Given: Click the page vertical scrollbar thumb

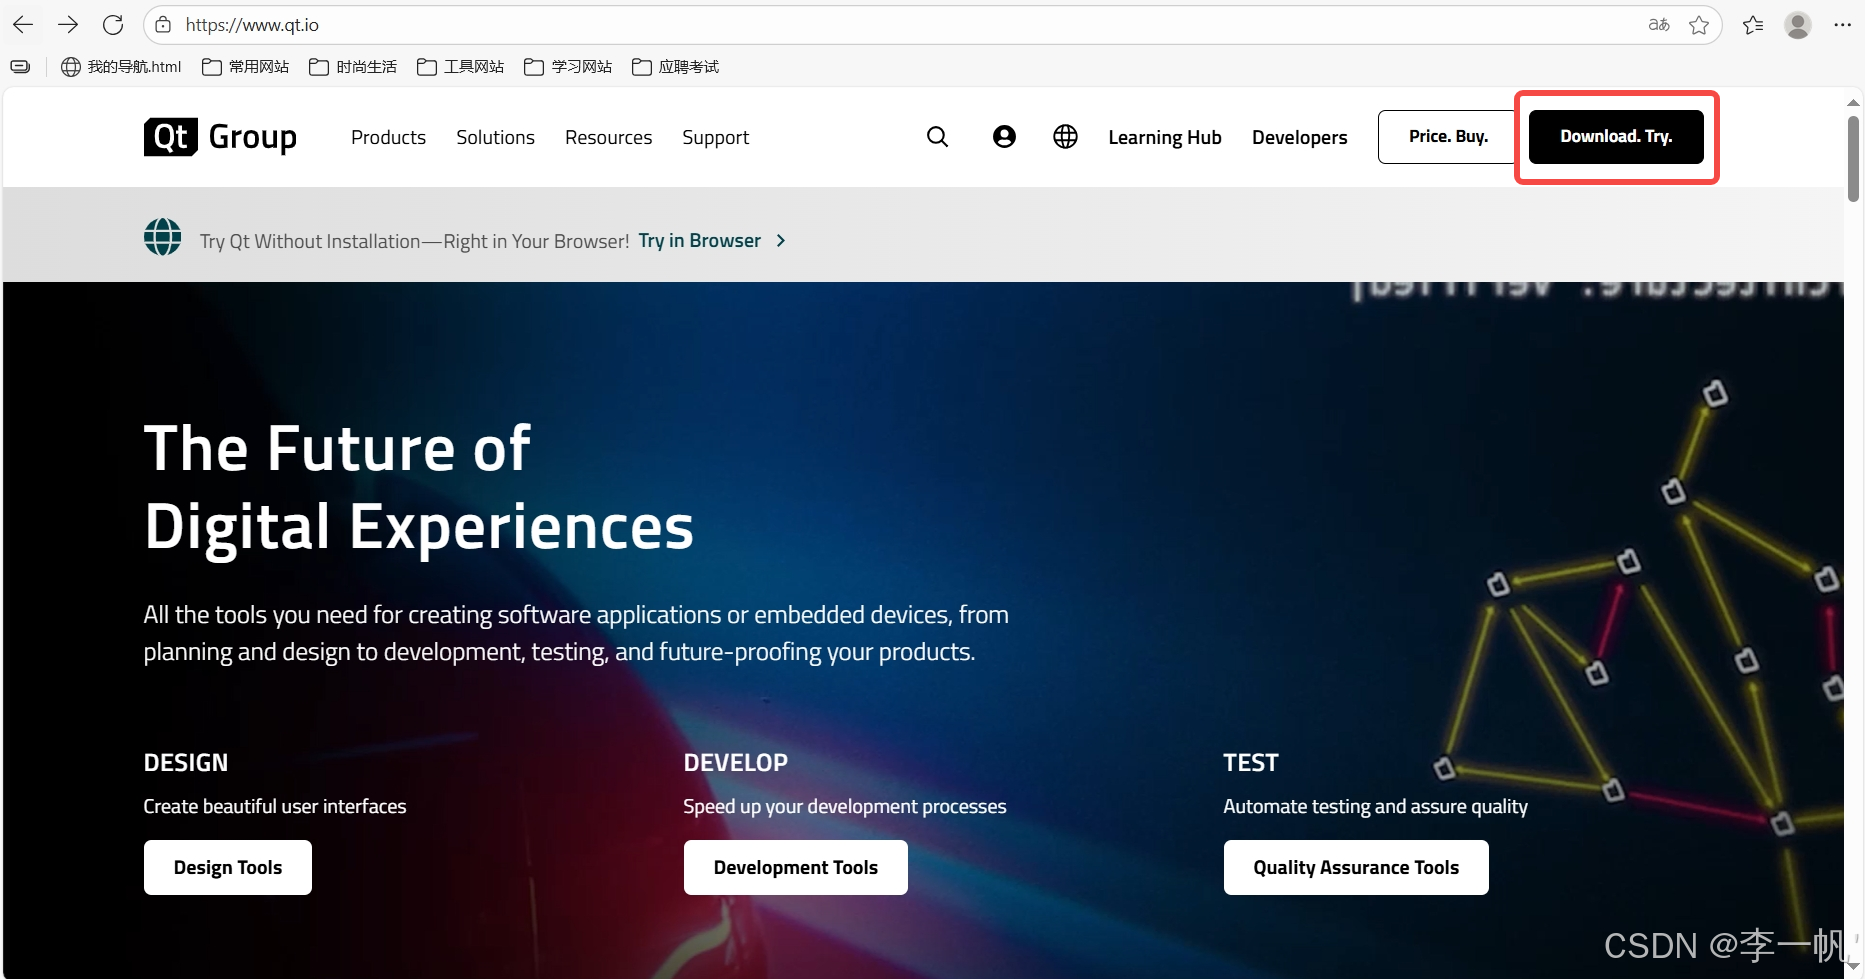Looking at the screenshot, I should click(x=1853, y=158).
